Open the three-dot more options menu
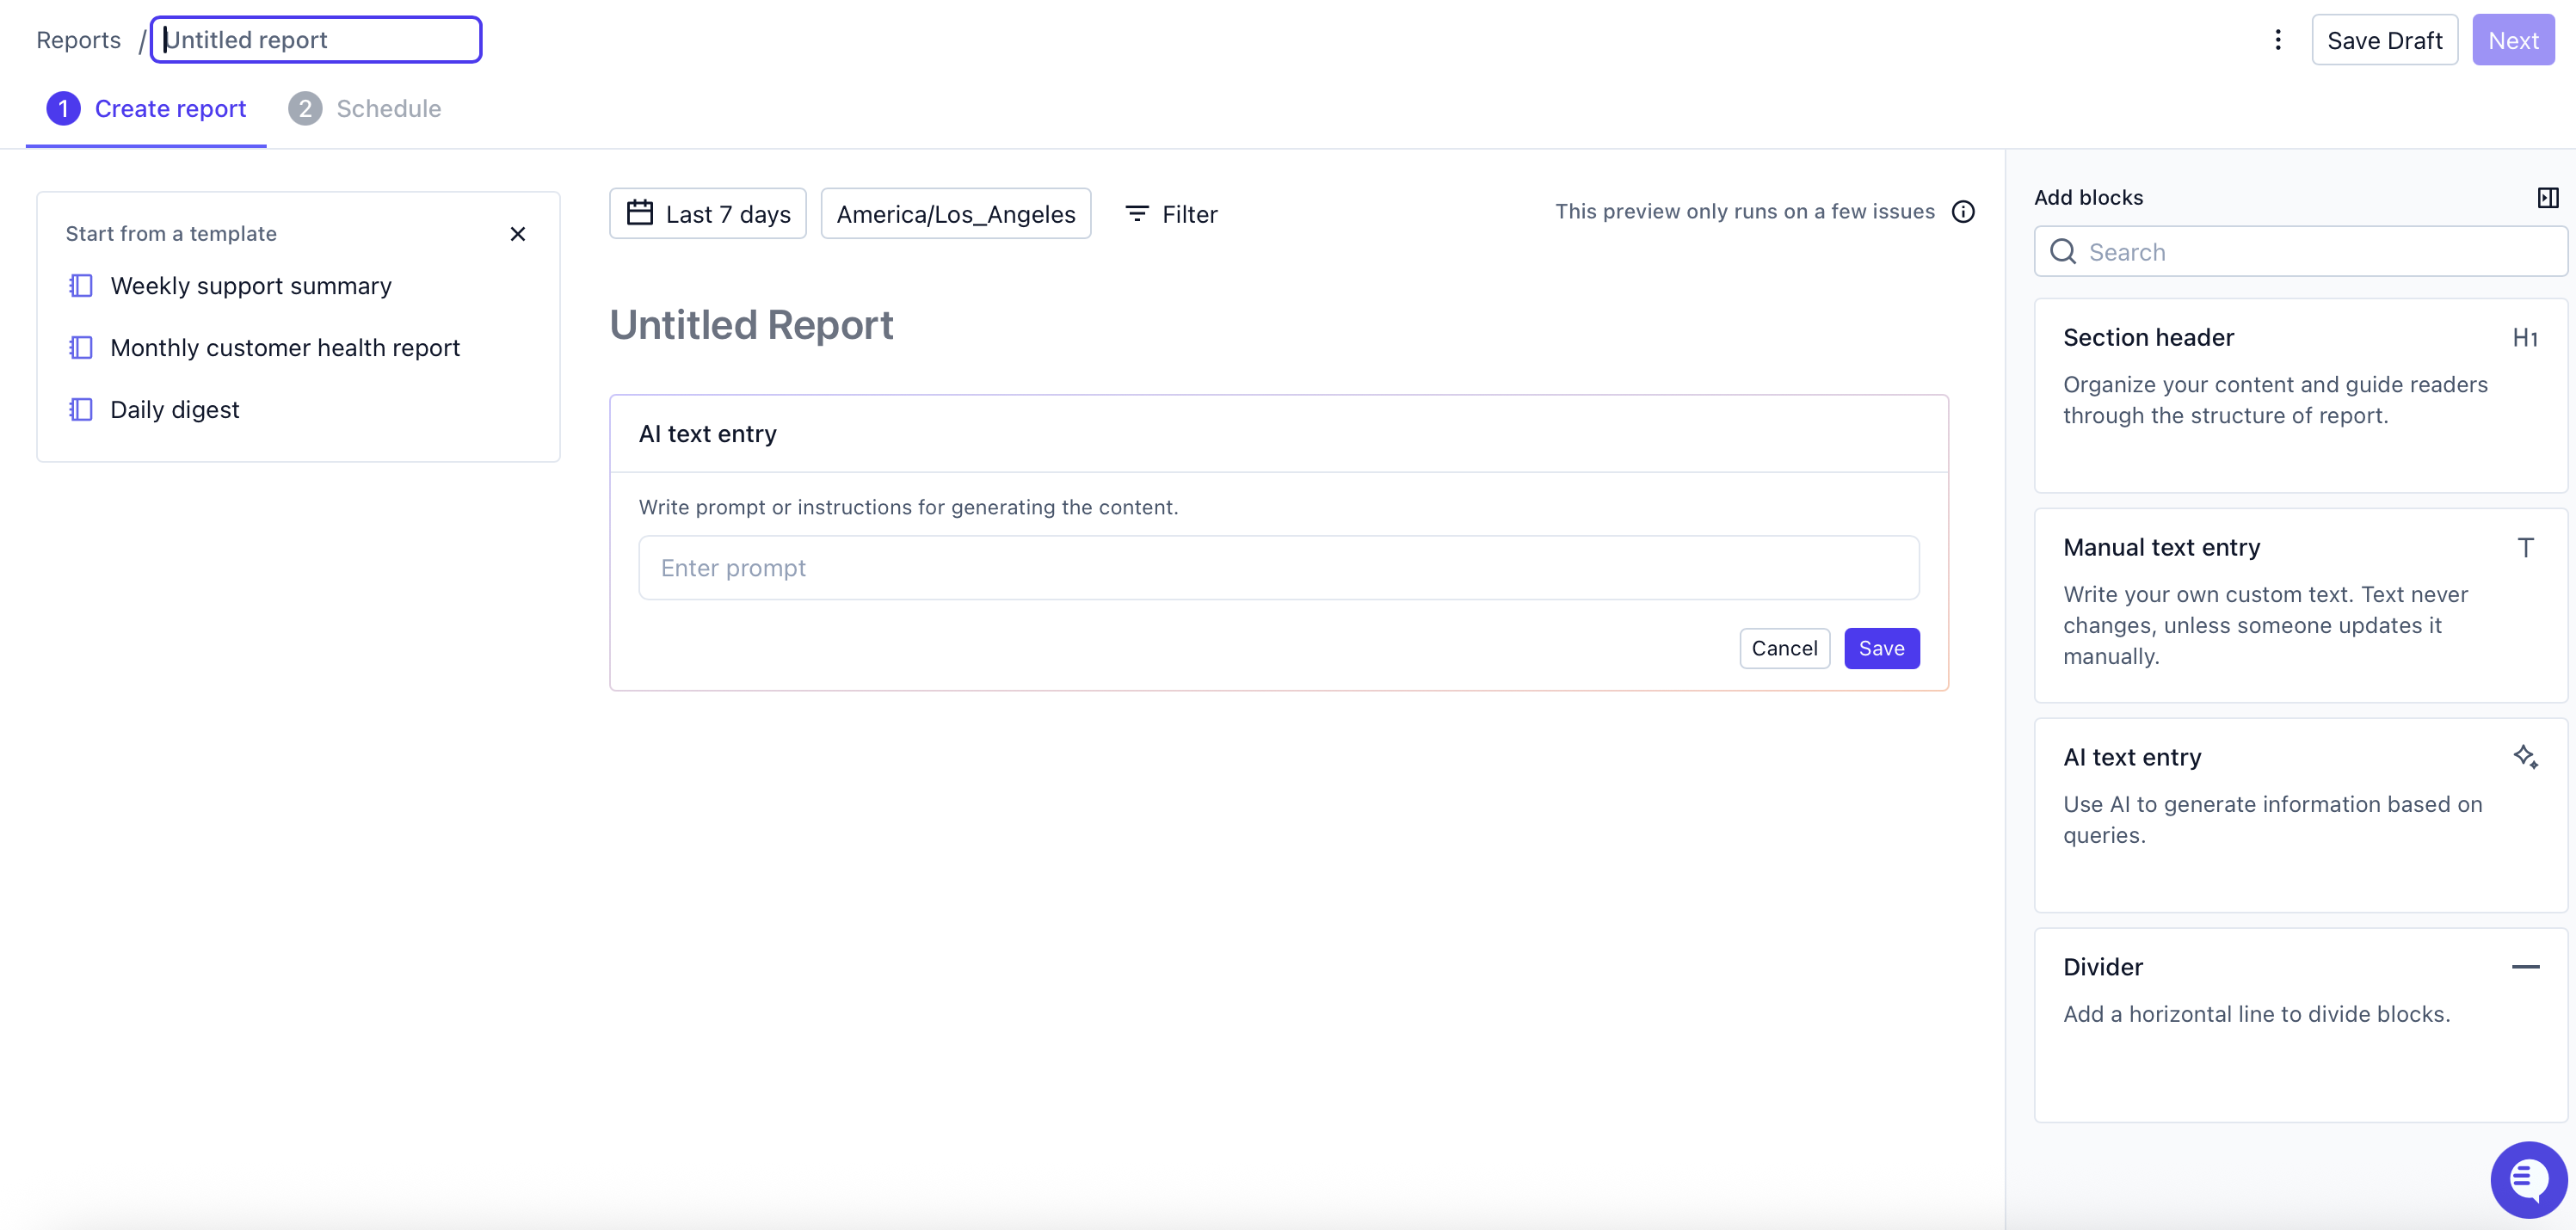This screenshot has width=2576, height=1230. pos(2277,40)
